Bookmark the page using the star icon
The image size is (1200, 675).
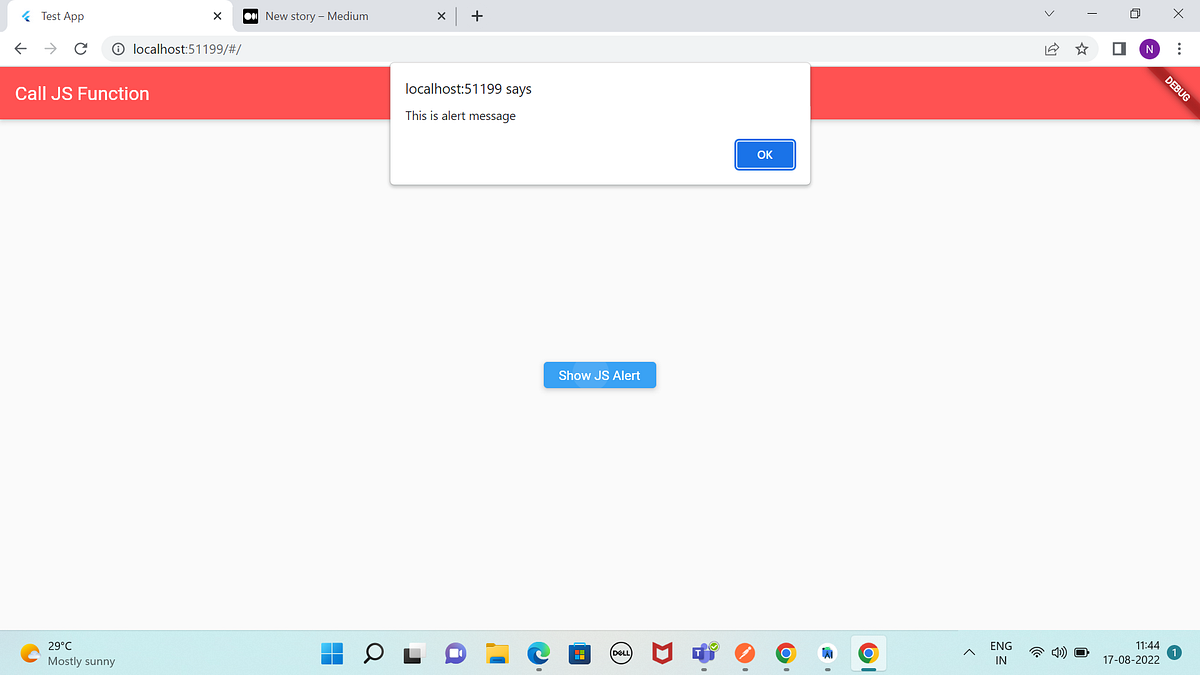point(1081,48)
